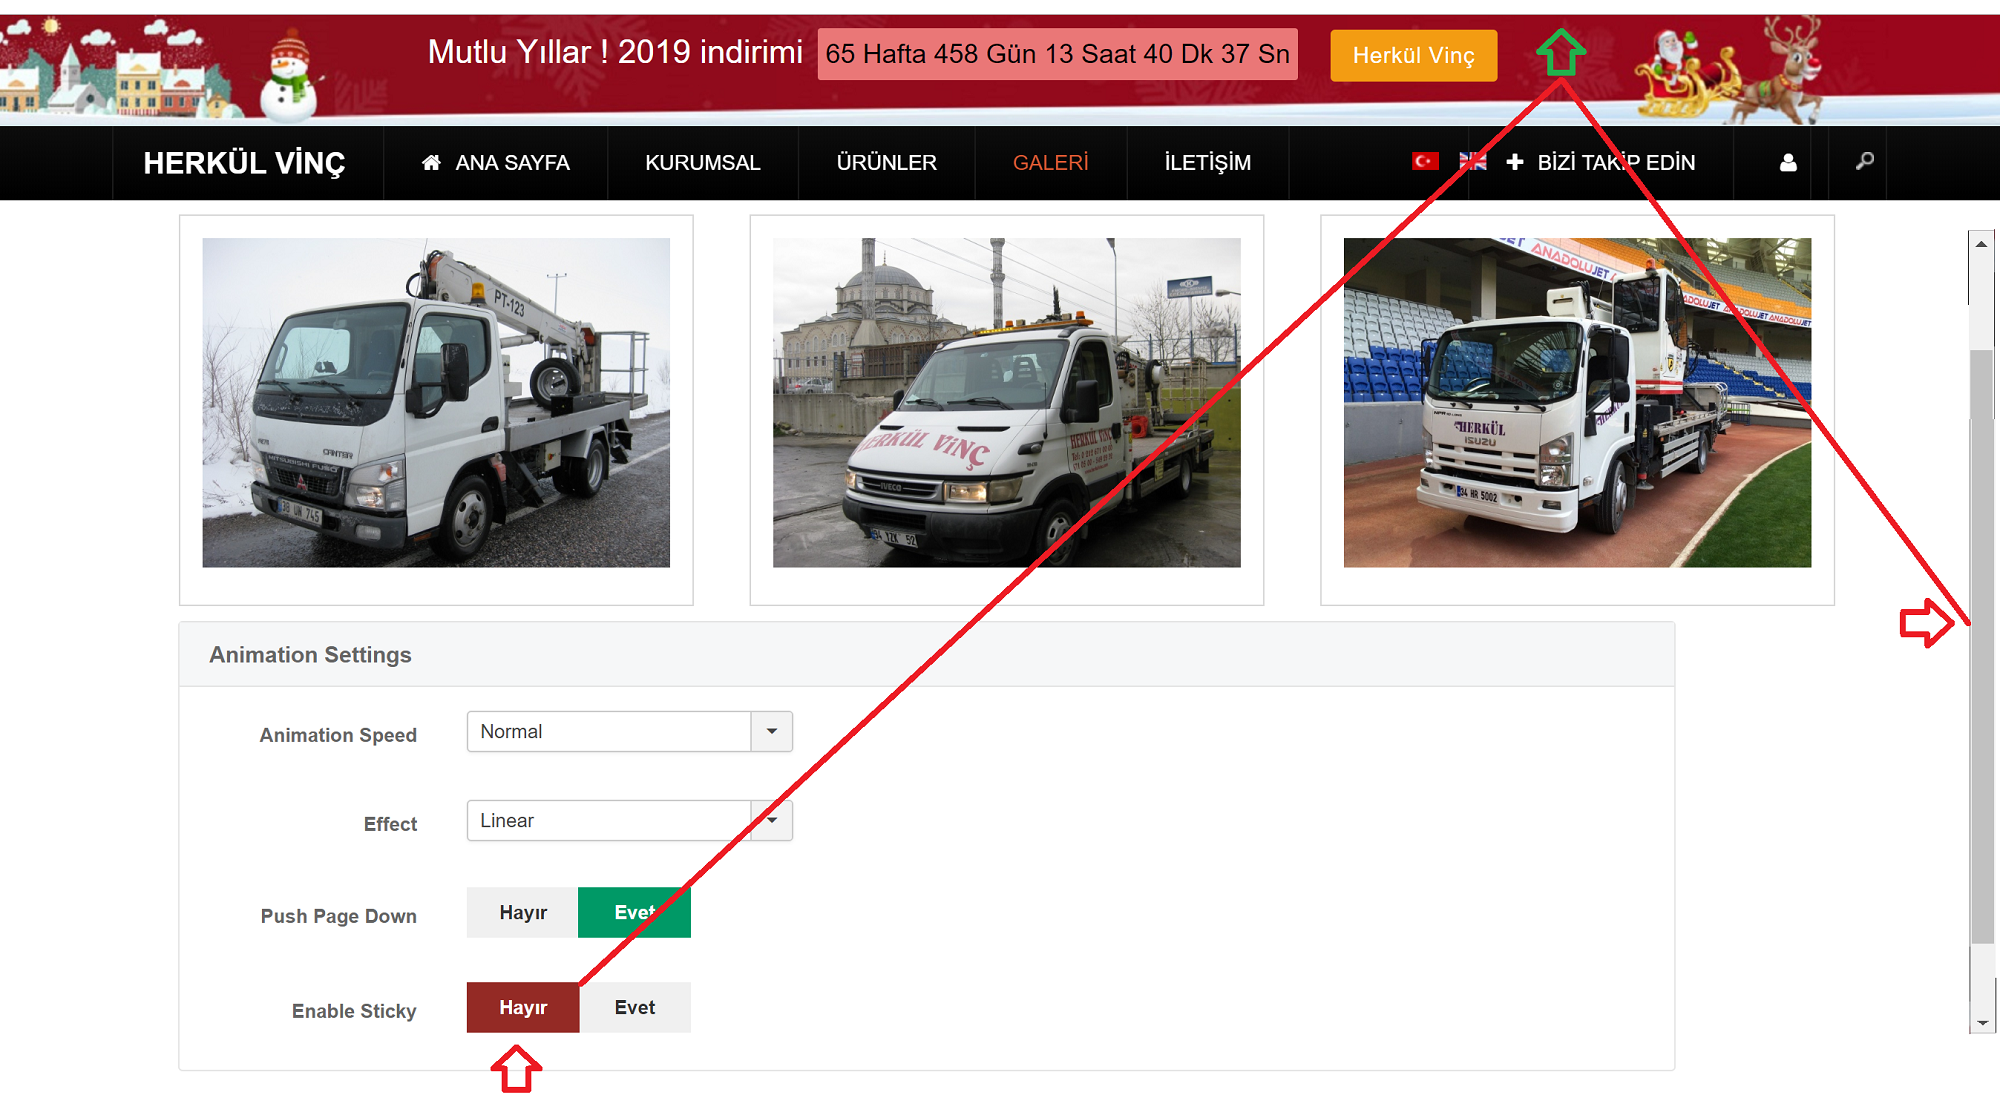Open the user account icon
Image resolution: width=2000 pixels, height=1118 pixels.
[x=1788, y=162]
